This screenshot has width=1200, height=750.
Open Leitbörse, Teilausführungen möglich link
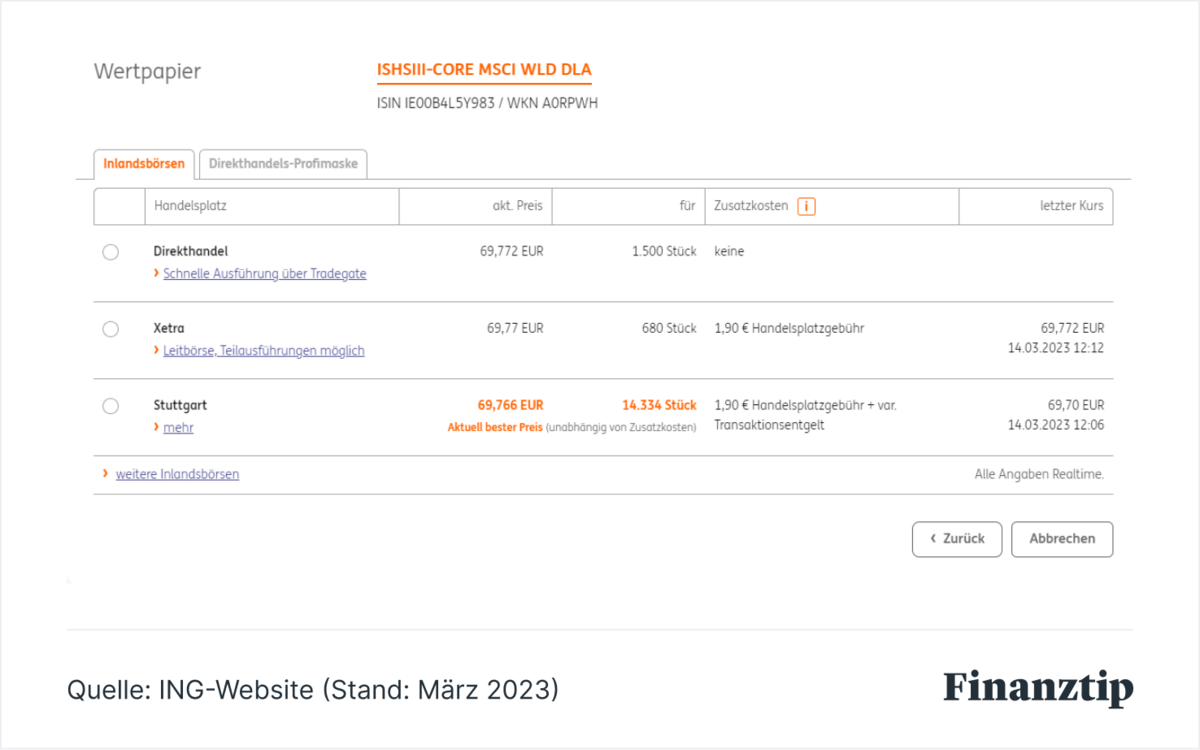click(264, 351)
